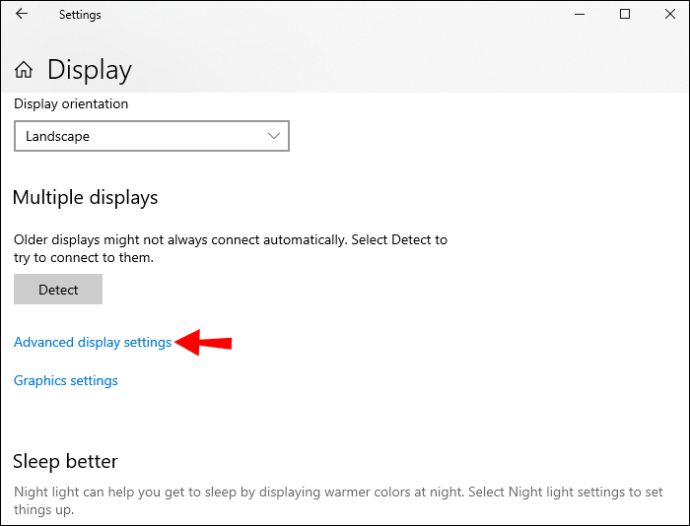This screenshot has width=690, height=526.
Task: Open Advanced display settings link
Action: coord(92,342)
